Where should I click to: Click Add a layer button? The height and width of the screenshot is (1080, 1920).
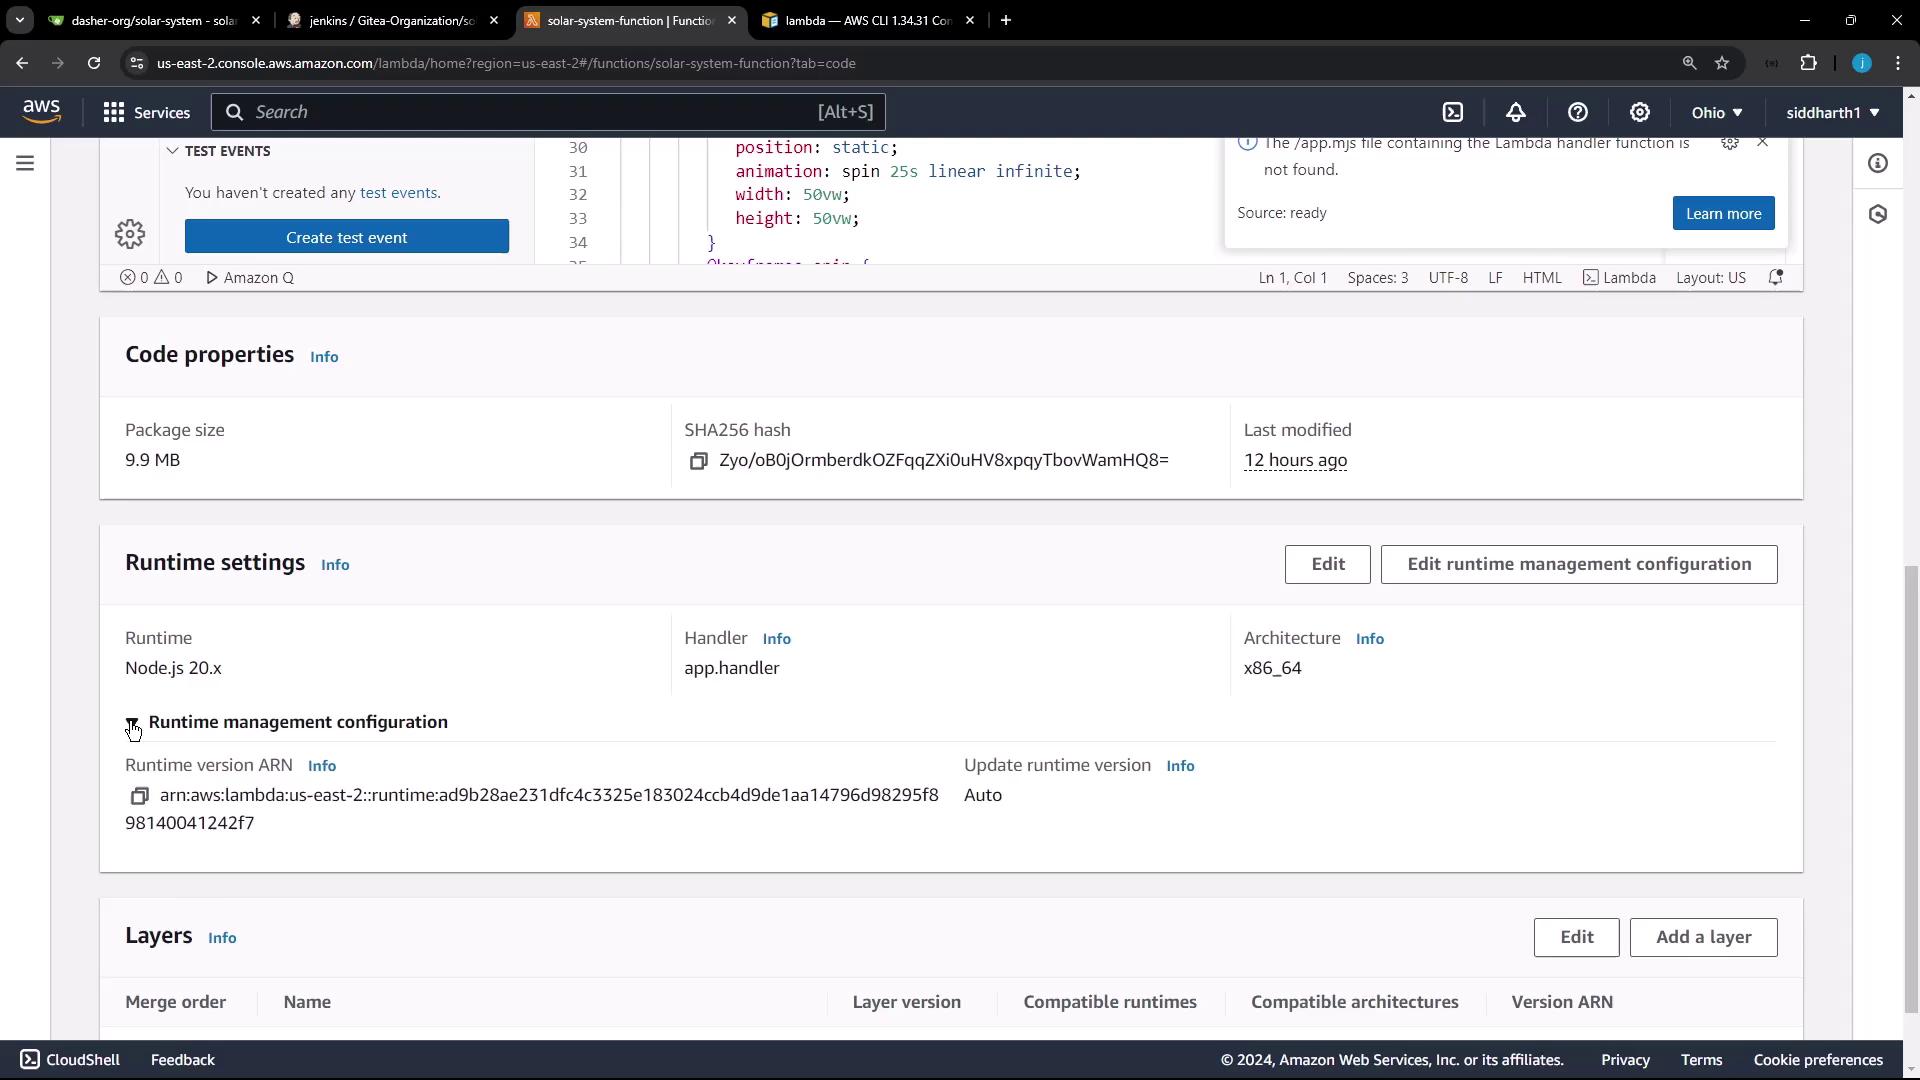(x=1703, y=938)
